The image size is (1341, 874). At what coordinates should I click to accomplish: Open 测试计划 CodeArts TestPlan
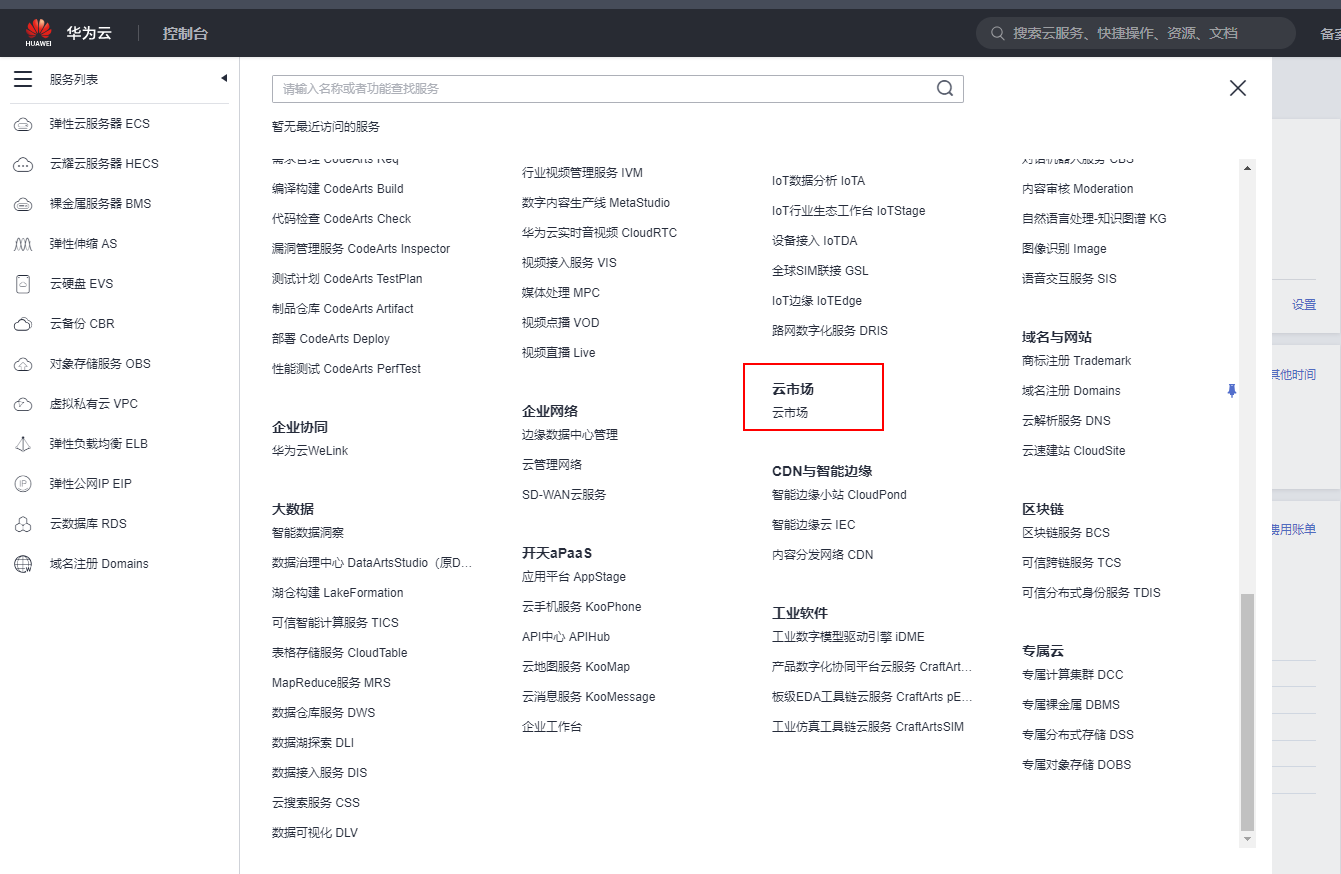tap(347, 279)
